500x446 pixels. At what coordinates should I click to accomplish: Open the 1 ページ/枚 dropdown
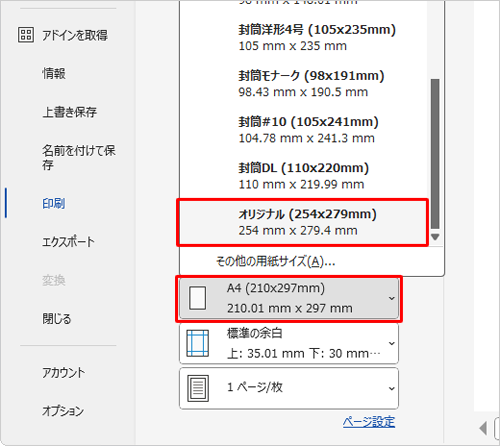point(289,388)
